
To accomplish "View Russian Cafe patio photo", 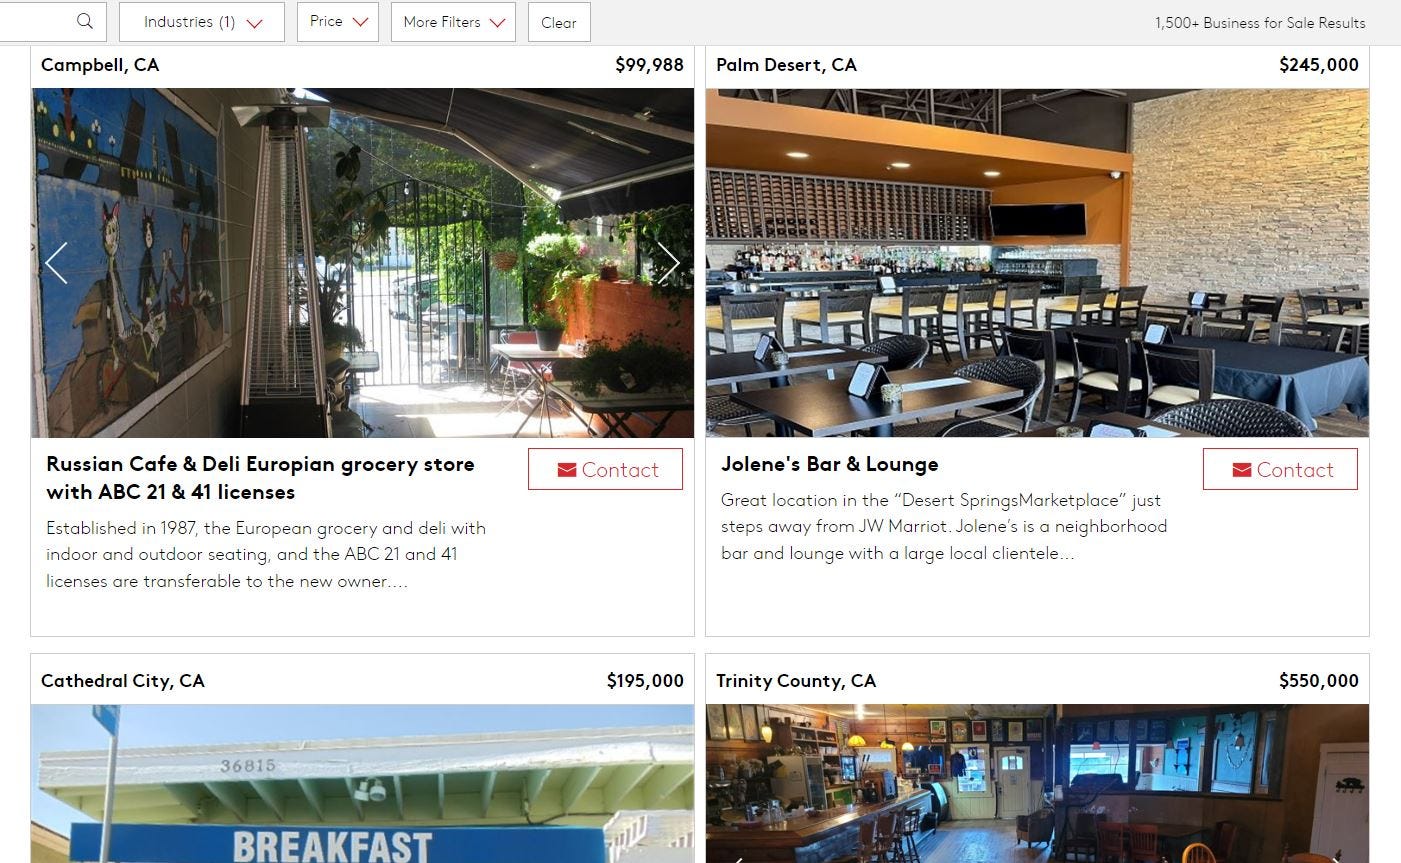I will [362, 263].
